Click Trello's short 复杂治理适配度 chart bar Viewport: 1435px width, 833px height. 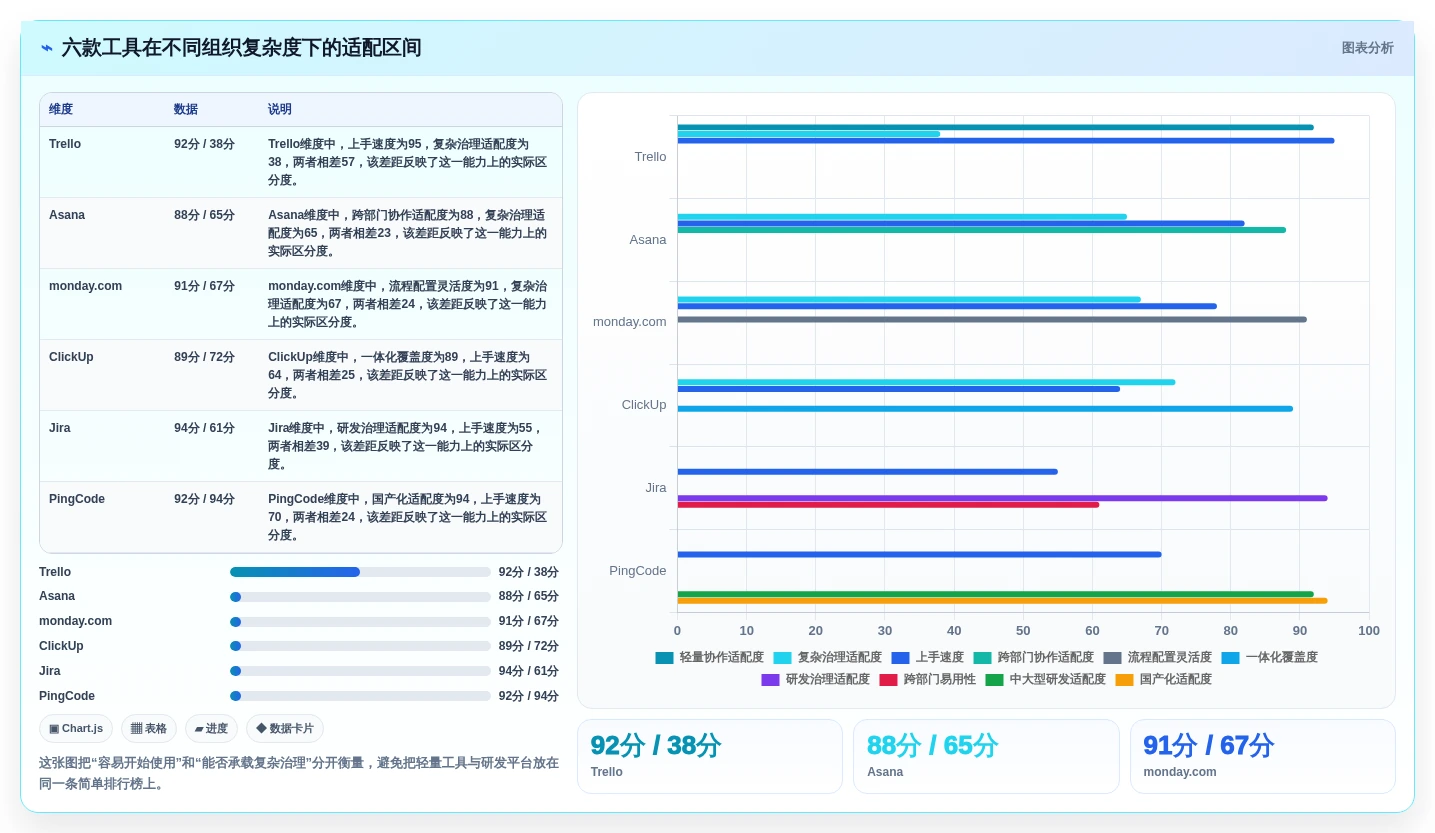809,134
